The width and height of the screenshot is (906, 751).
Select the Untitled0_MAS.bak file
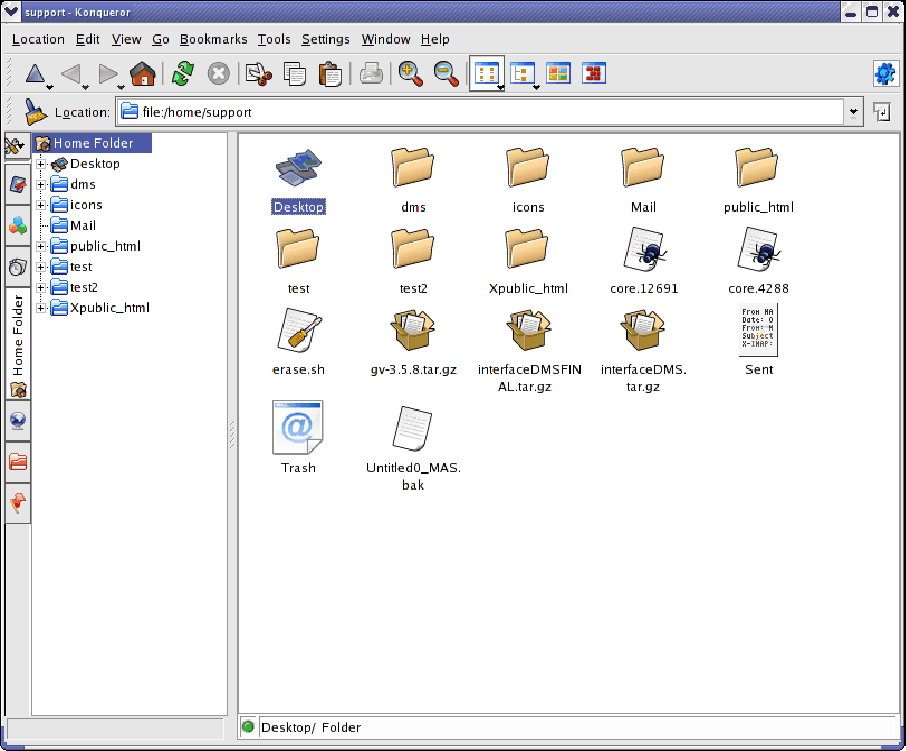pos(413,449)
